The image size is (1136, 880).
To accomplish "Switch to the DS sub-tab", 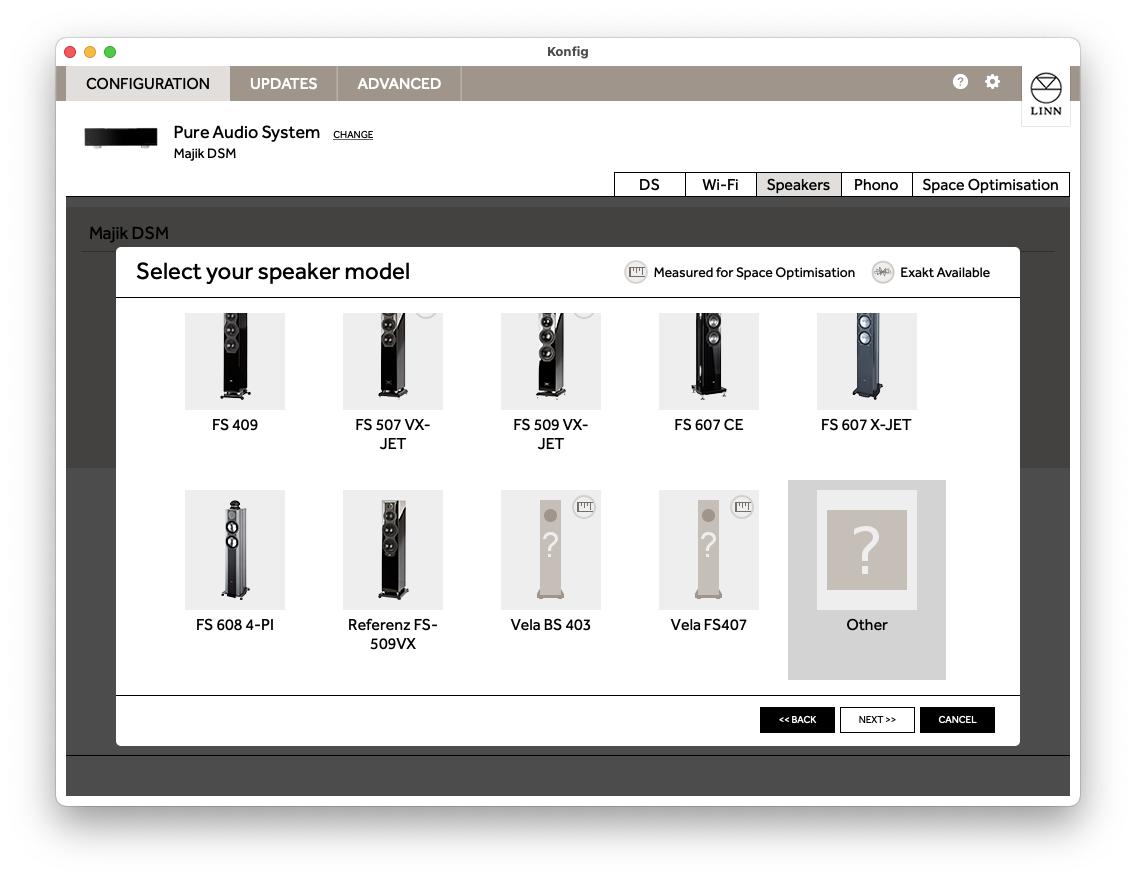I will pos(649,185).
